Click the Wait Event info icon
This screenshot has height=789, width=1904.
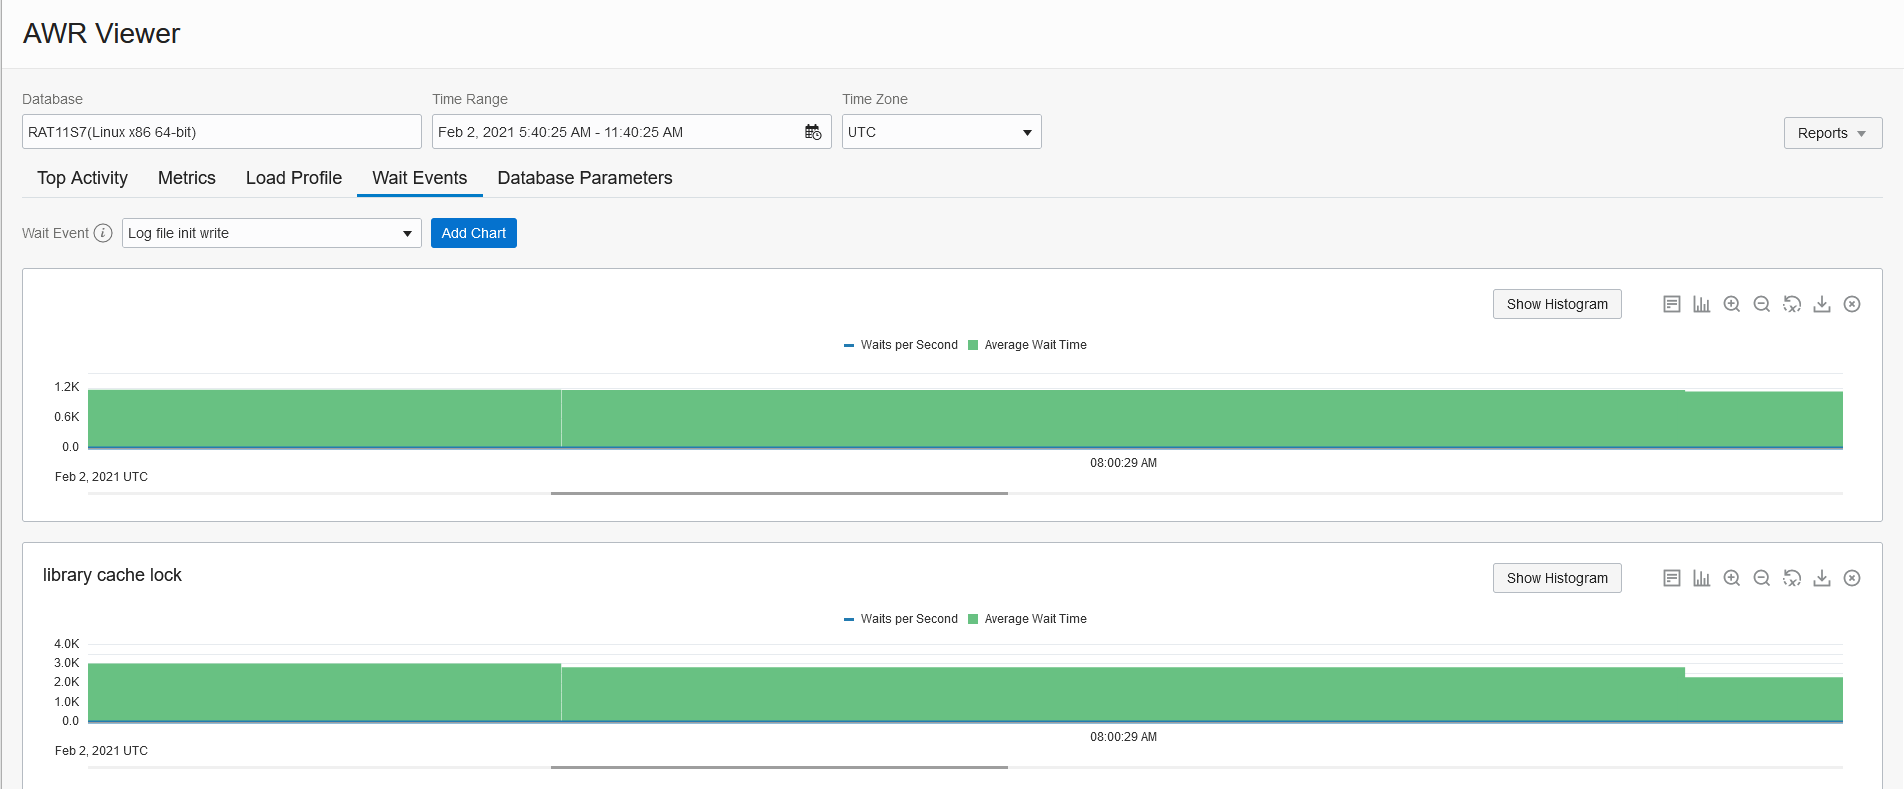coord(103,233)
